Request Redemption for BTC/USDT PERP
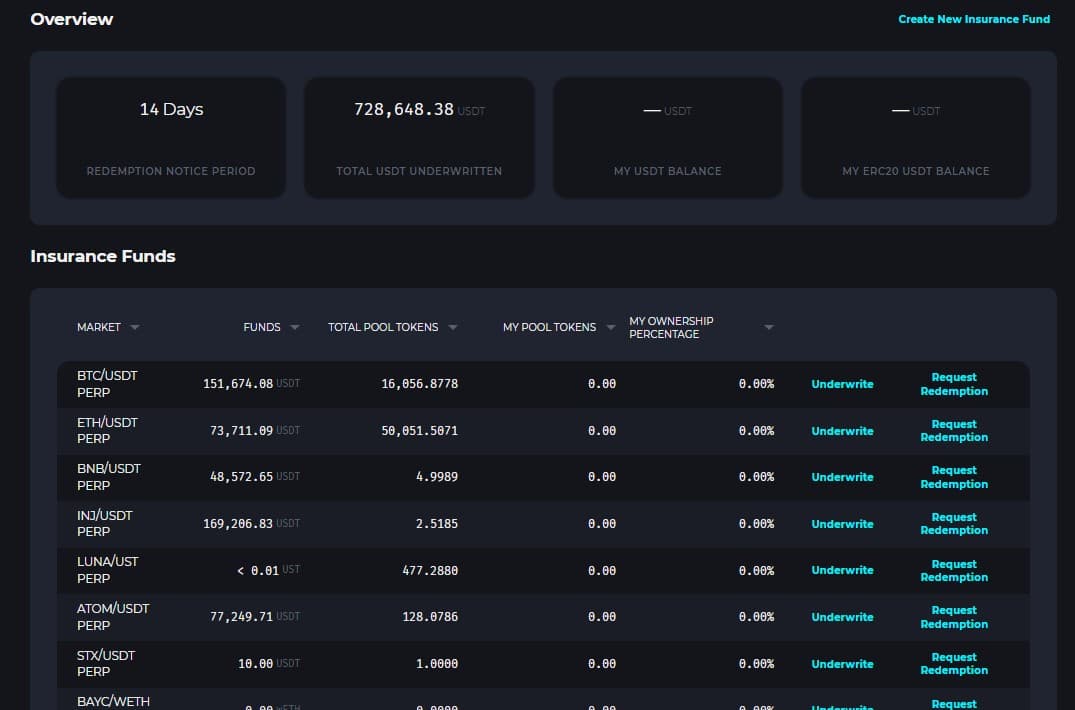The width and height of the screenshot is (1075, 710). click(x=953, y=384)
